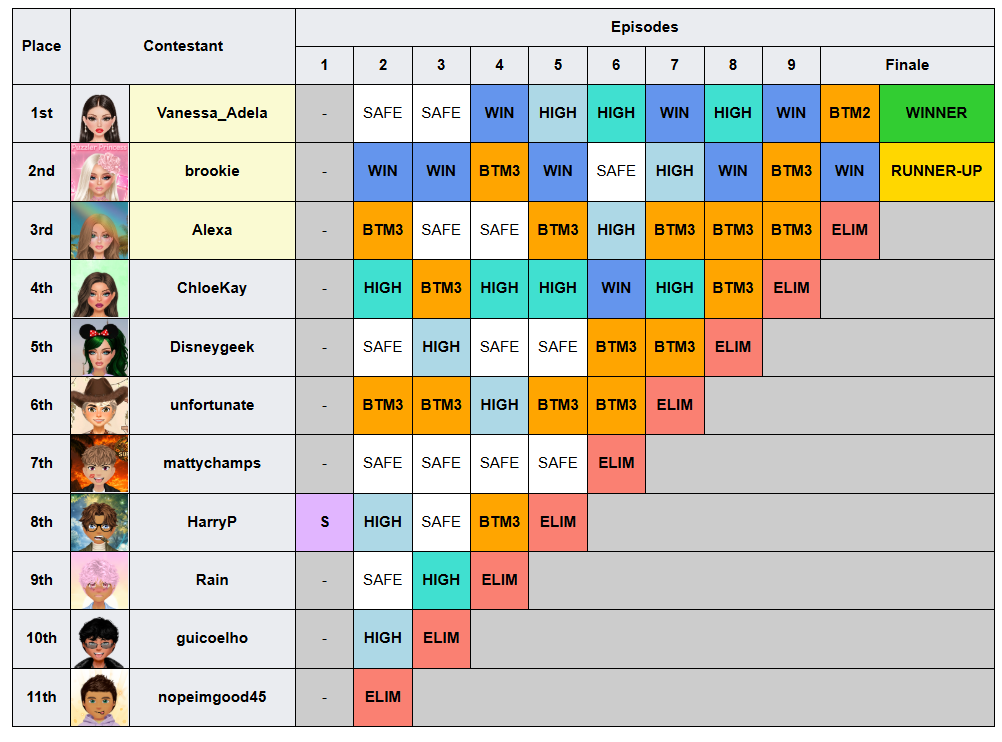Image resolution: width=1002 pixels, height=742 pixels.
Task: Select the yellow RUNNER-UP cell
Action: click(x=936, y=171)
